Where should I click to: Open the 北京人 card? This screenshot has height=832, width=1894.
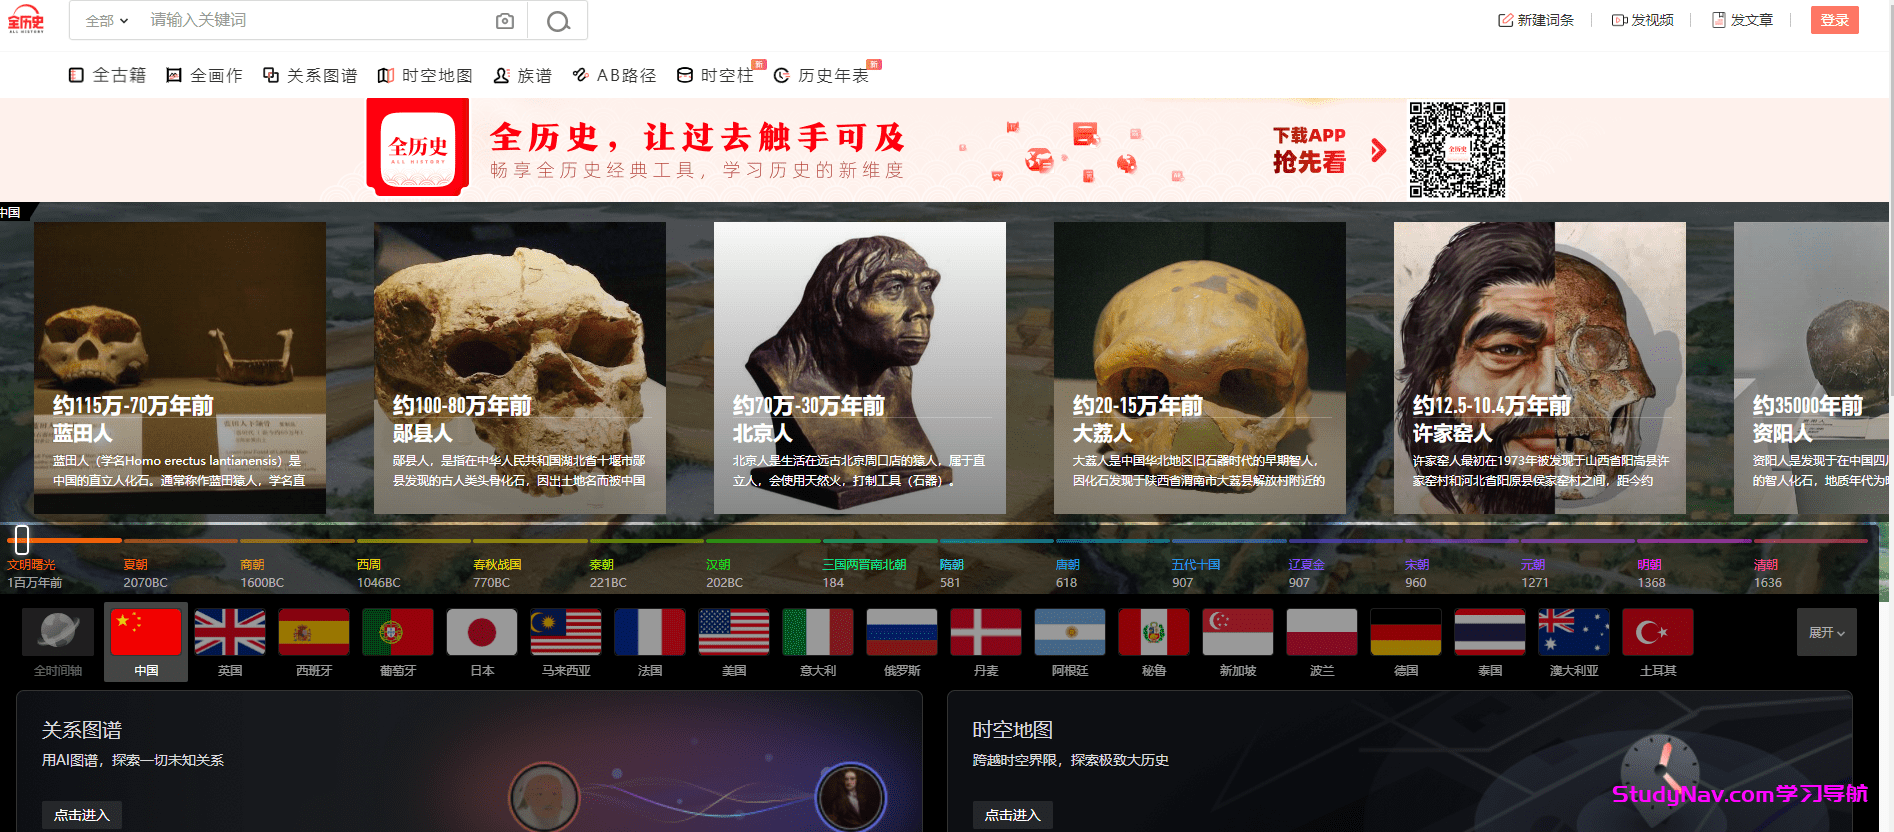tap(860, 368)
